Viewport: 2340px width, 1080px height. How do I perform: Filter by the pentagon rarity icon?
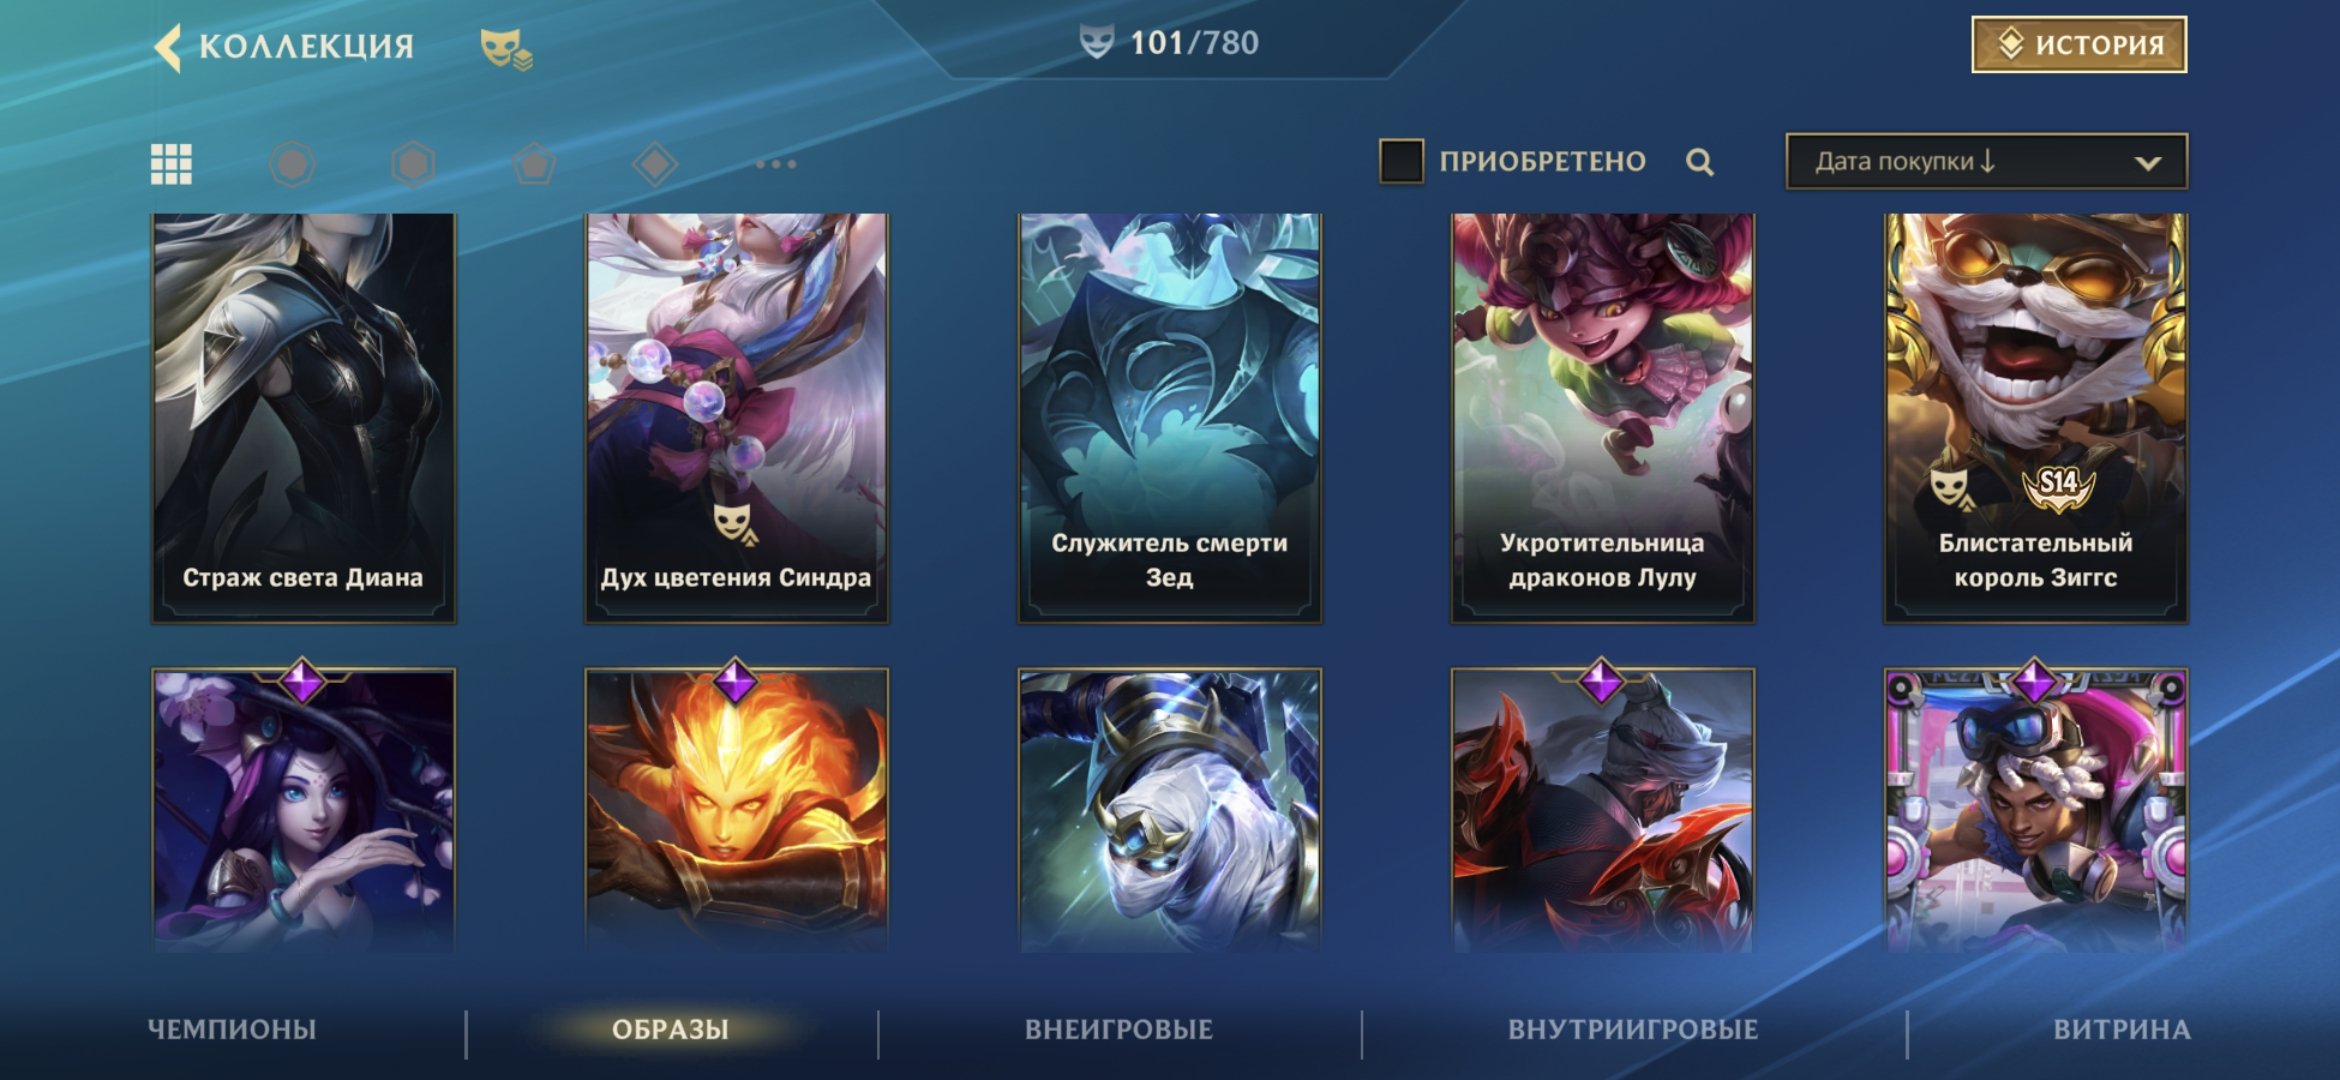(534, 164)
